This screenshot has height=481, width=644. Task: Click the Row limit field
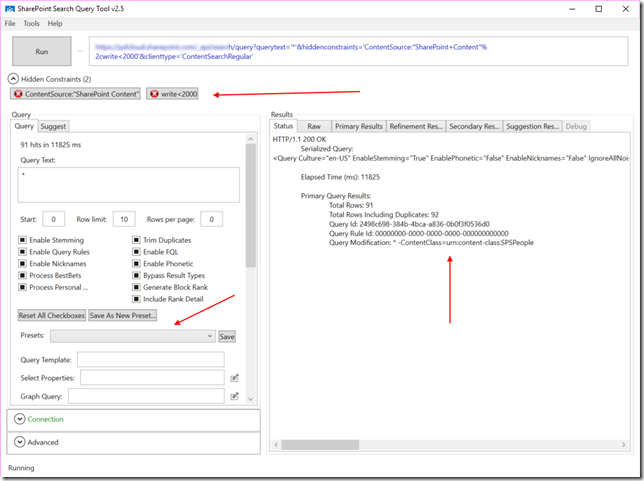click(x=124, y=219)
